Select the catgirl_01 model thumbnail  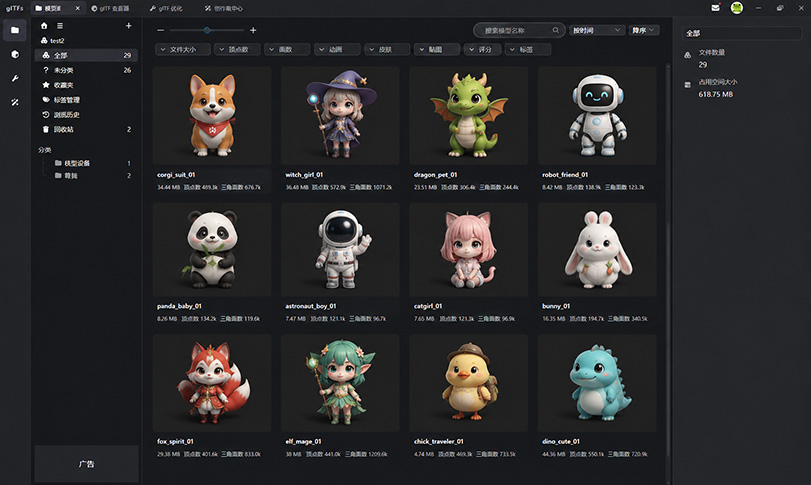(469, 250)
